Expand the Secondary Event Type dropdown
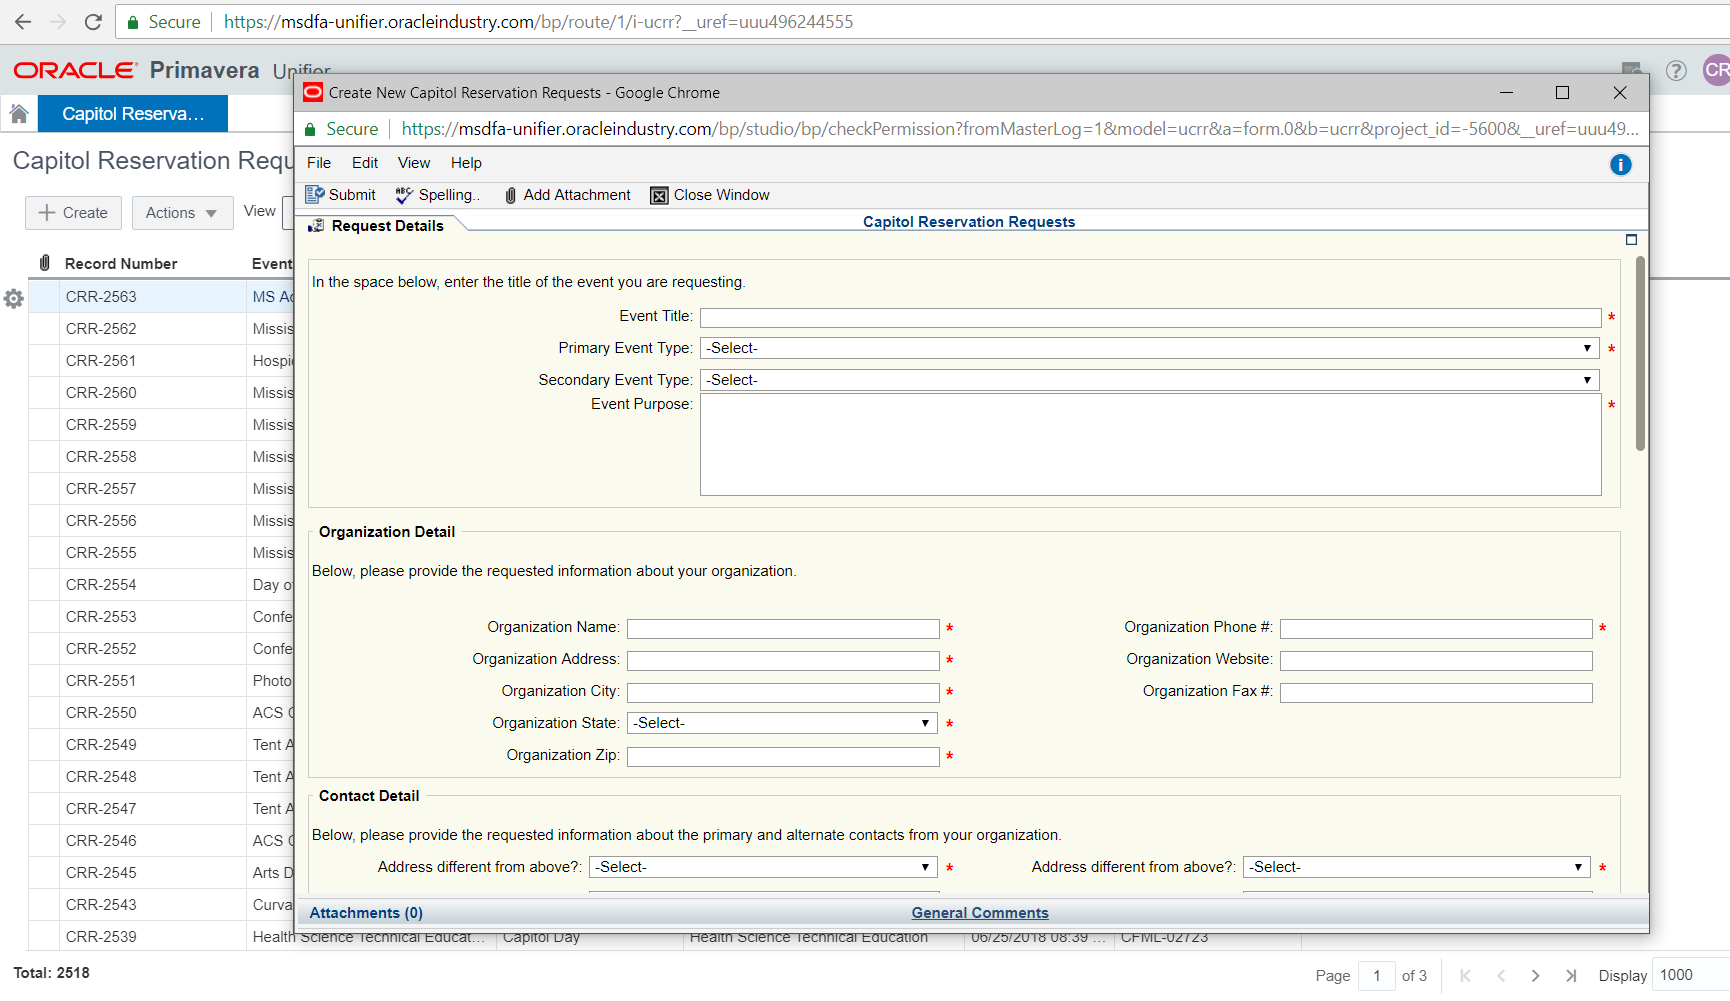This screenshot has width=1730, height=1001. click(x=1149, y=380)
